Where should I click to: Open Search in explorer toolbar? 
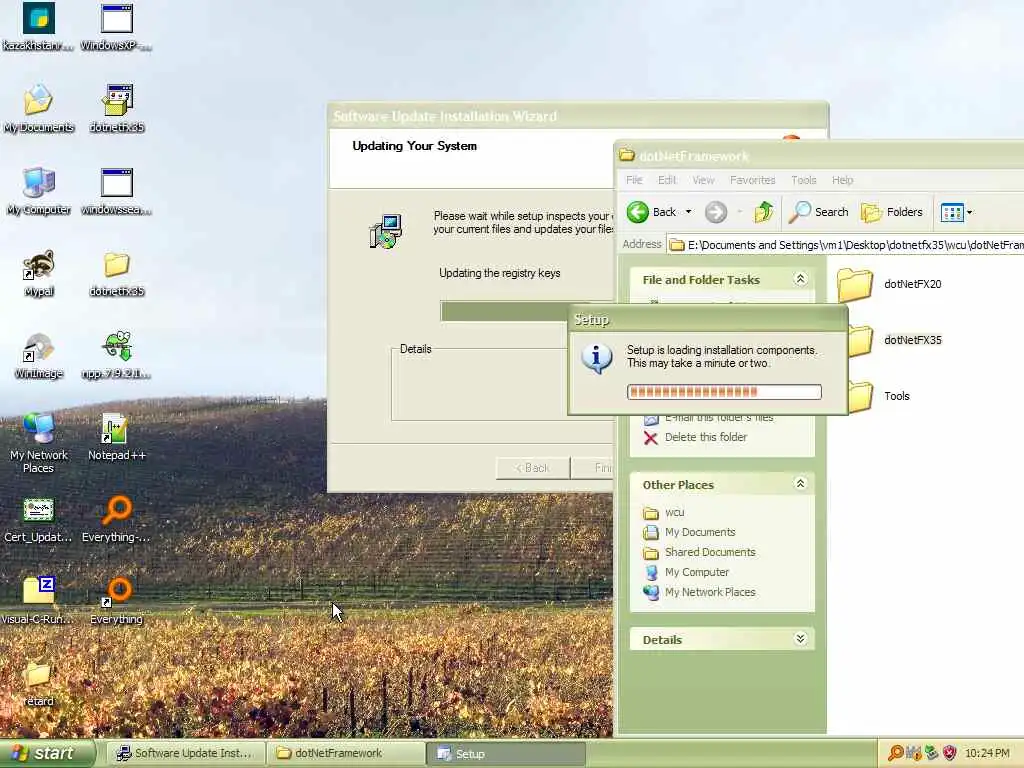pyautogui.click(x=819, y=212)
